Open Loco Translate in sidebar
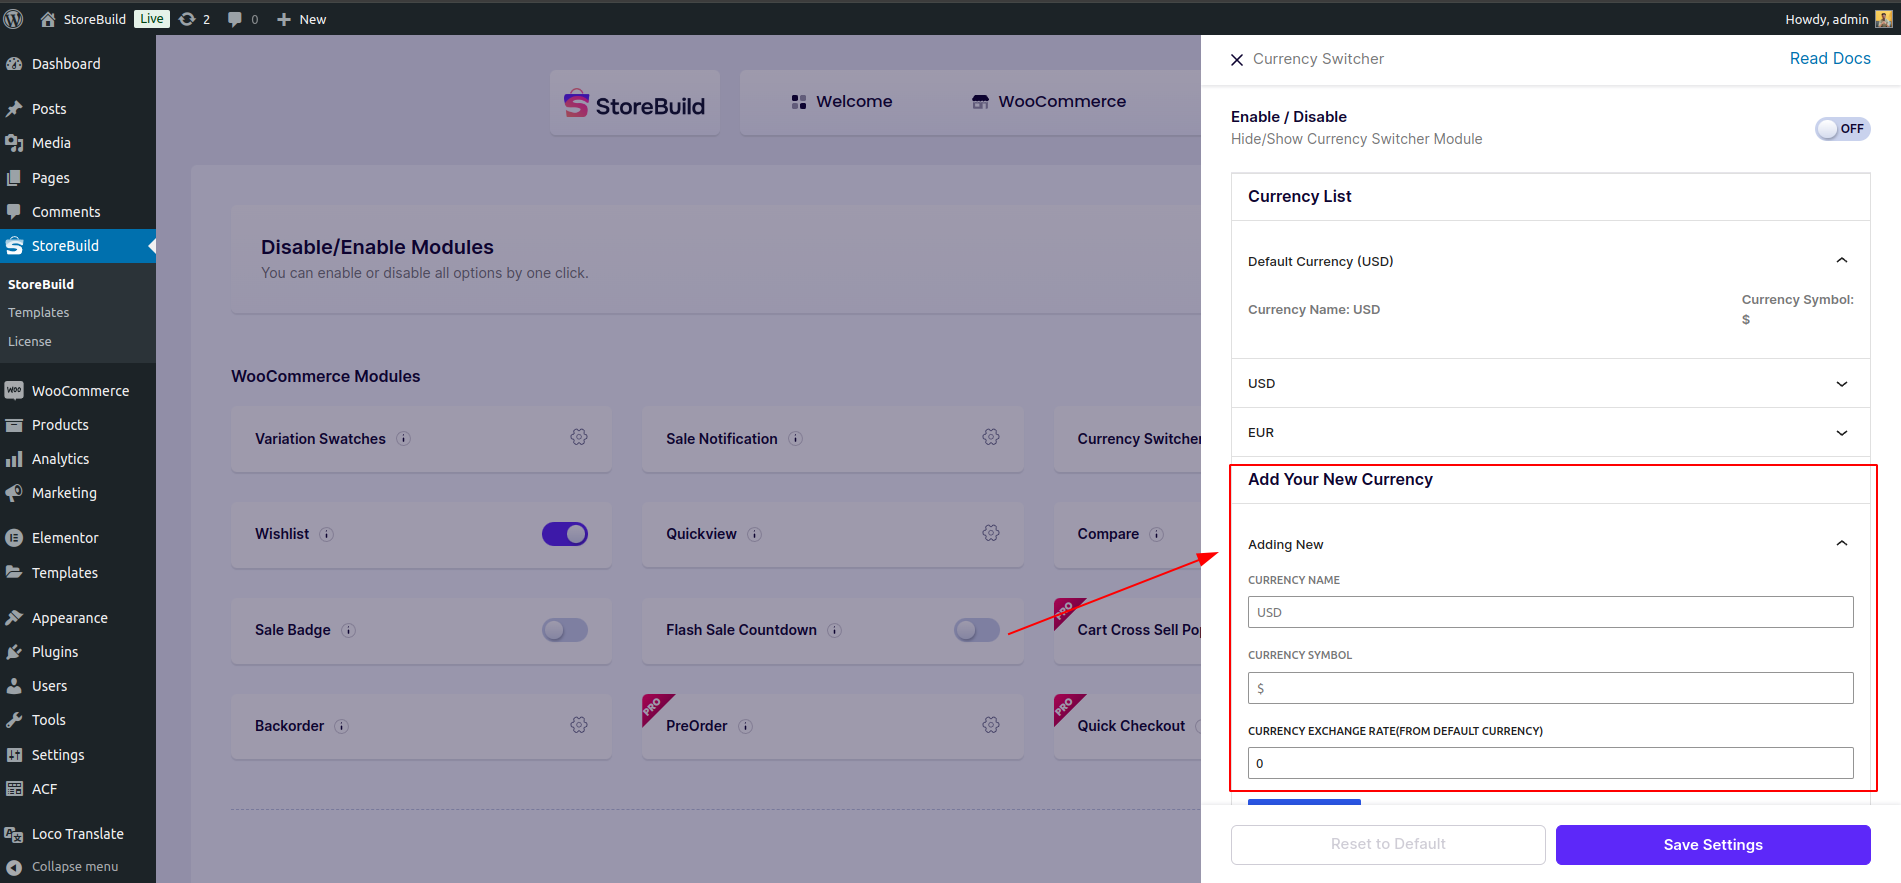The image size is (1901, 883). pyautogui.click(x=78, y=834)
